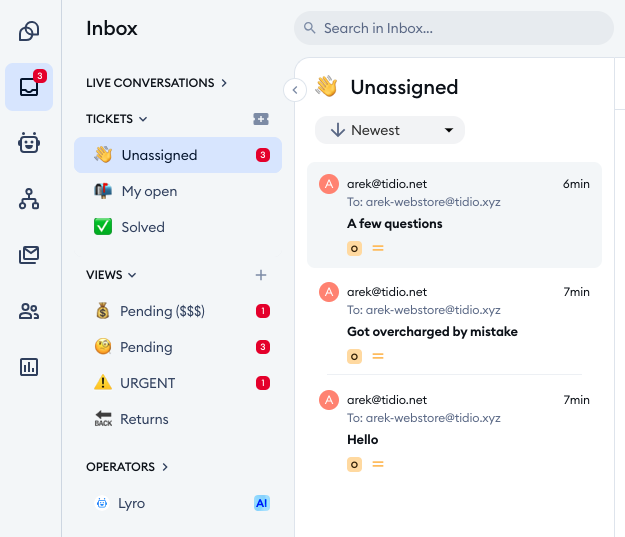Open the email campaigns envelope icon
625x537 pixels.
pos(29,254)
